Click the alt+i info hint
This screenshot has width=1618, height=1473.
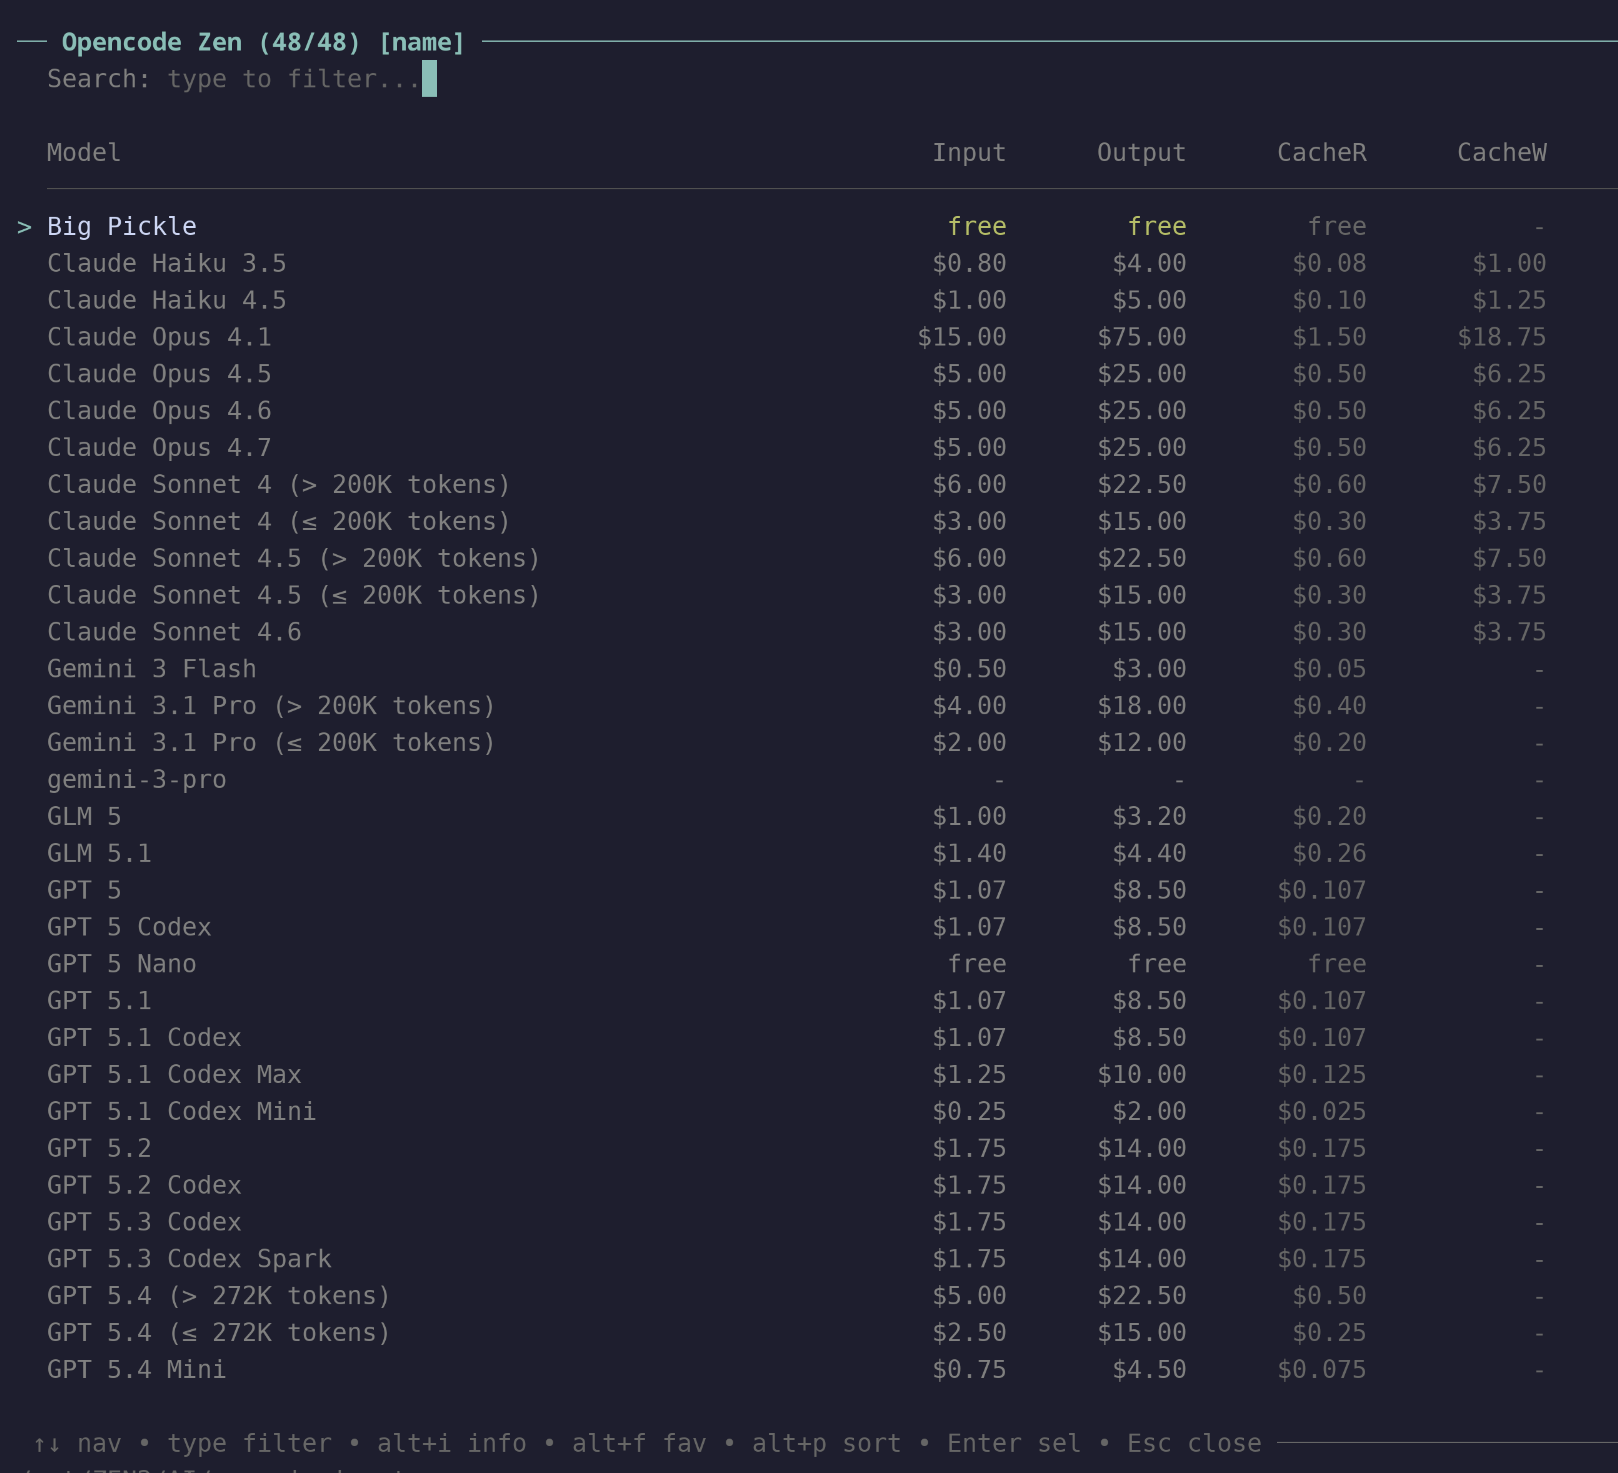pos(451,1444)
